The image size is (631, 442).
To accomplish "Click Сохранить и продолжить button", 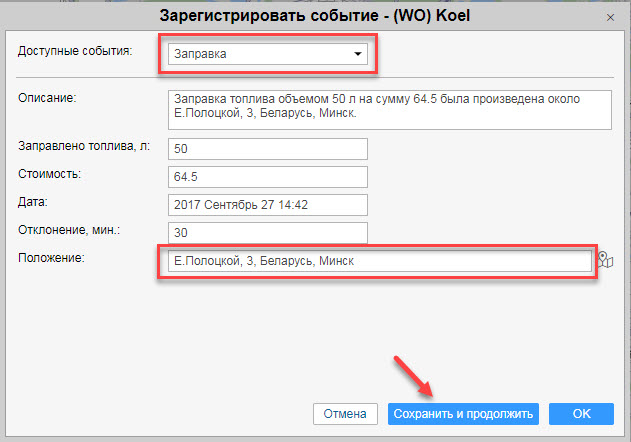I will point(463,414).
